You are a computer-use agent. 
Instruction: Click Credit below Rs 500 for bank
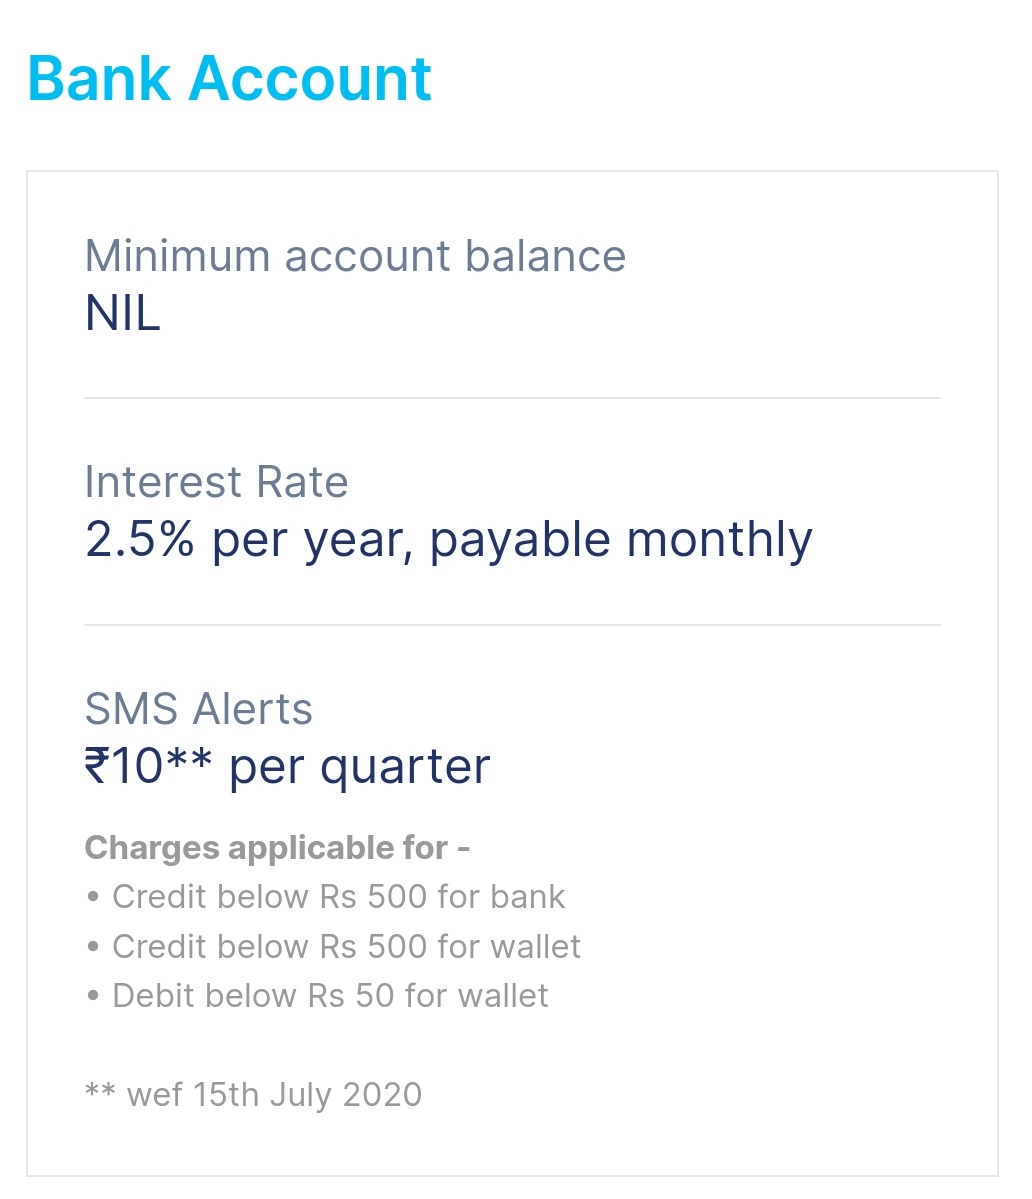click(x=338, y=897)
